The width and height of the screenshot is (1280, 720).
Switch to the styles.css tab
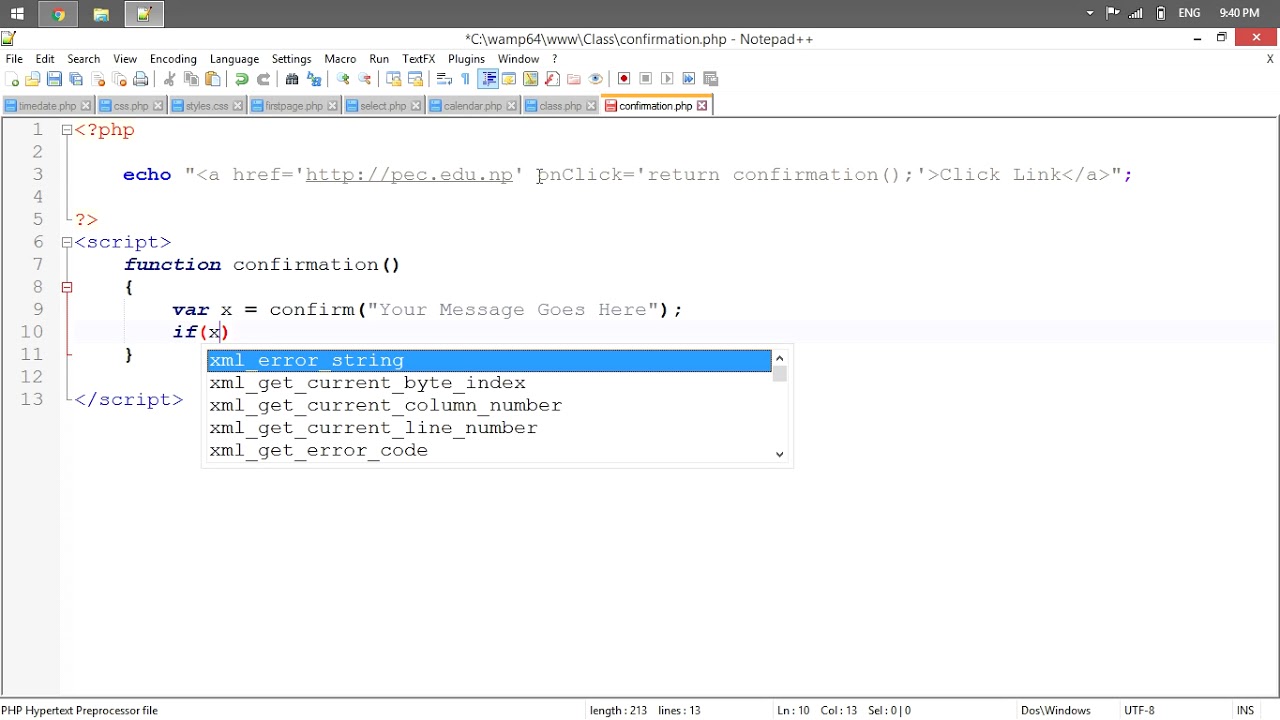coord(206,106)
